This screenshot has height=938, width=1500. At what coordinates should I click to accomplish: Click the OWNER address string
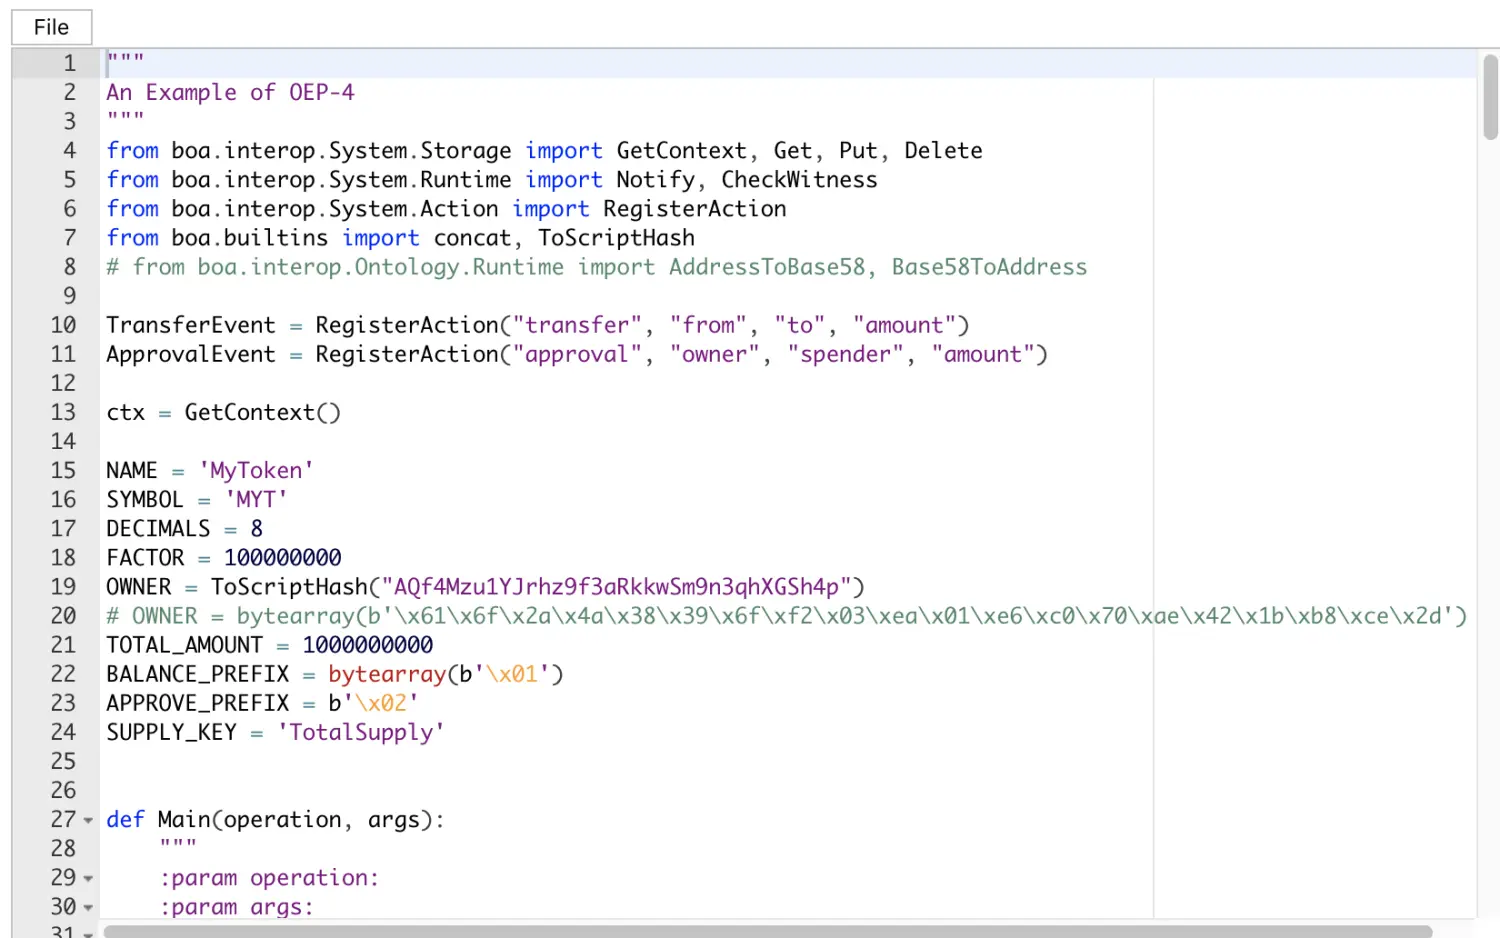(616, 586)
